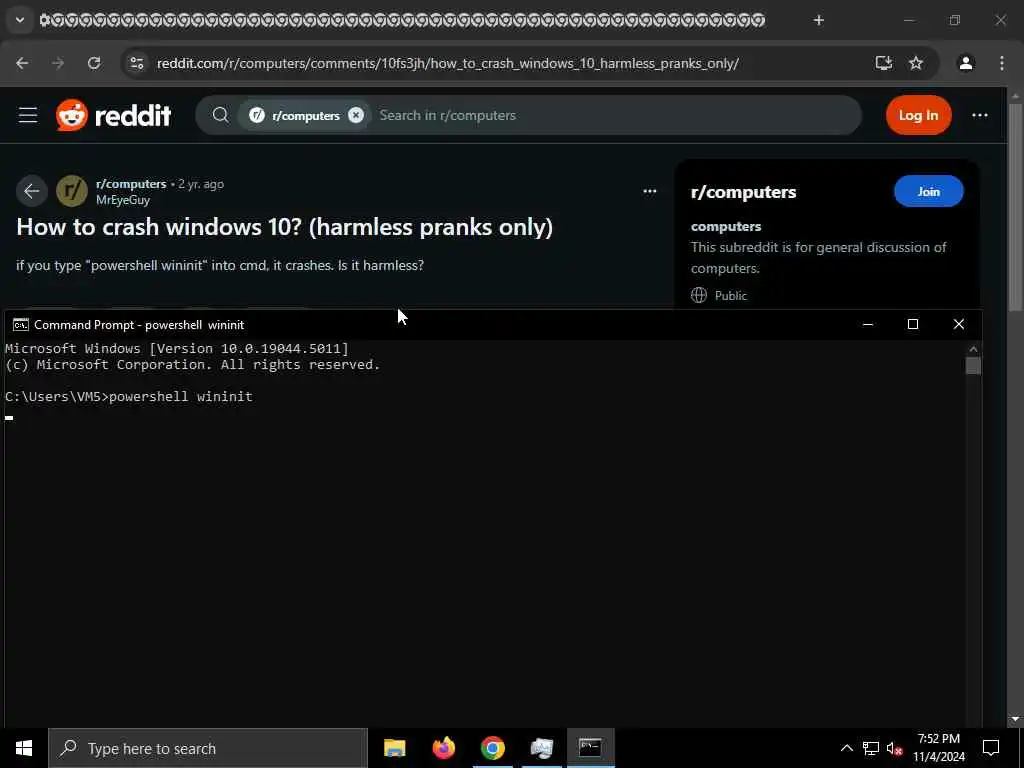The width and height of the screenshot is (1024, 768).
Task: Open Chrome three-dot menu
Action: click(1002, 63)
